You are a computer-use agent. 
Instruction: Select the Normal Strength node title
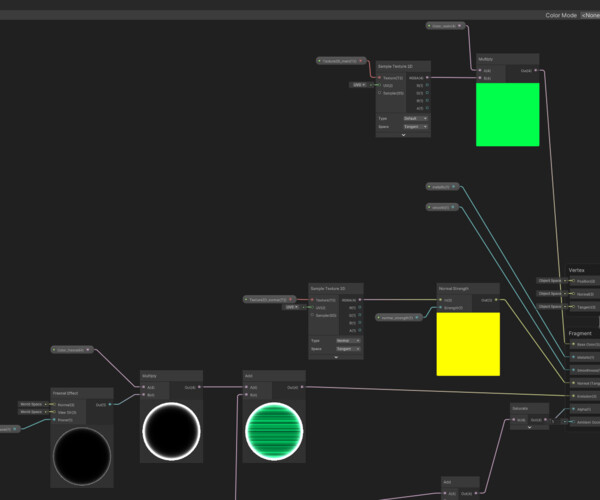click(453, 288)
